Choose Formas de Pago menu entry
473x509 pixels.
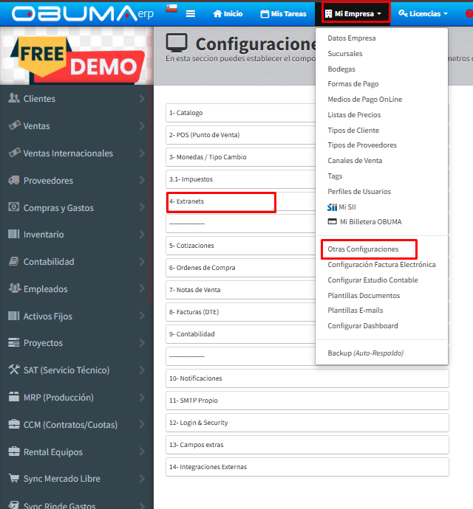[x=353, y=84]
